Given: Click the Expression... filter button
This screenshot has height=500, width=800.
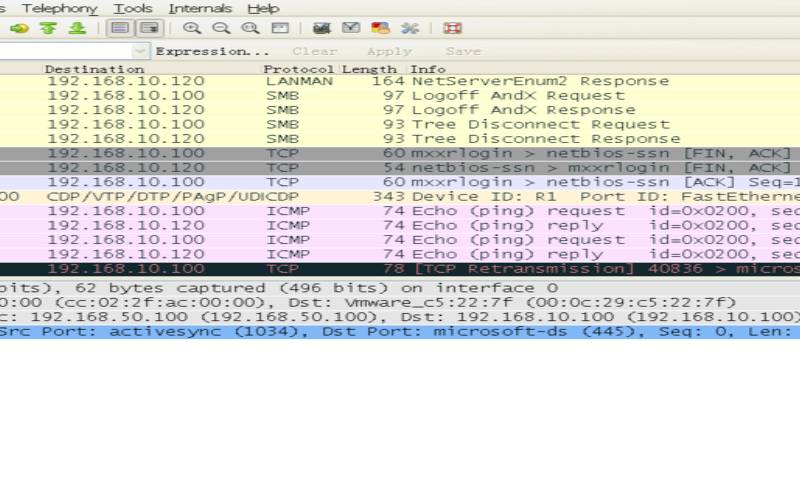Looking at the screenshot, I should (x=213, y=51).
